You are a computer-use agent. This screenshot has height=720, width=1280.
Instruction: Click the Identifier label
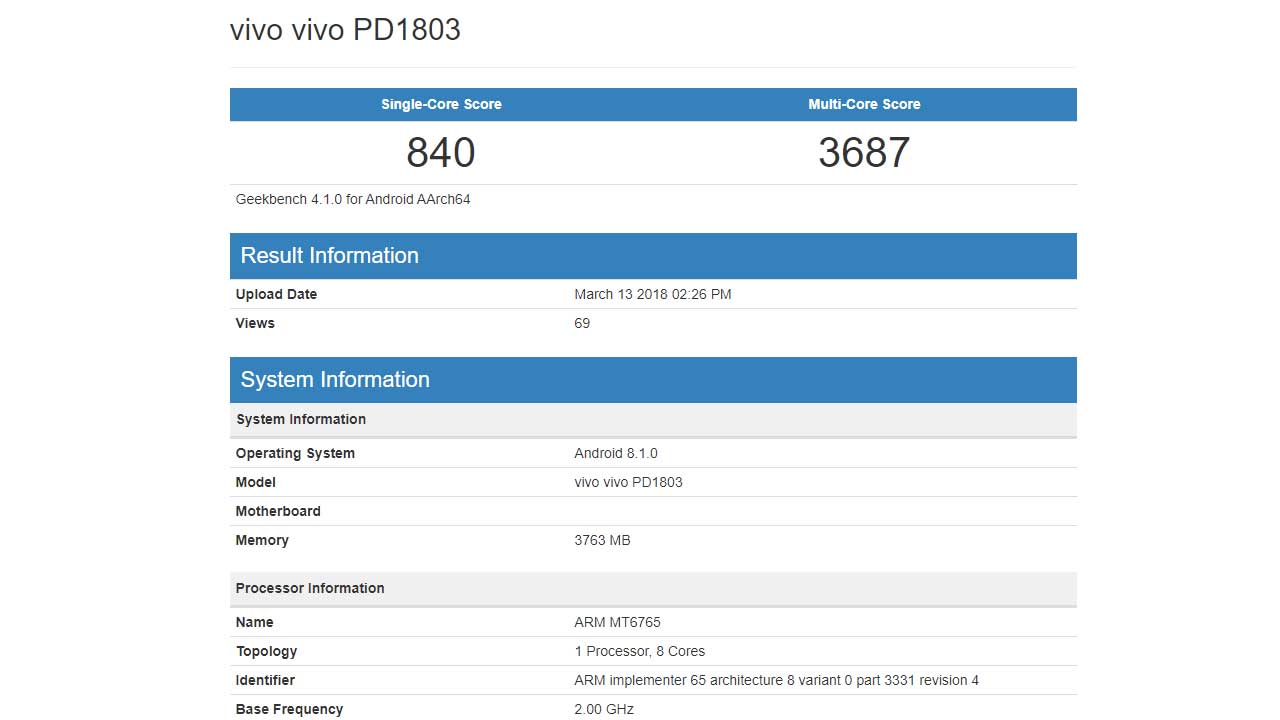(265, 680)
